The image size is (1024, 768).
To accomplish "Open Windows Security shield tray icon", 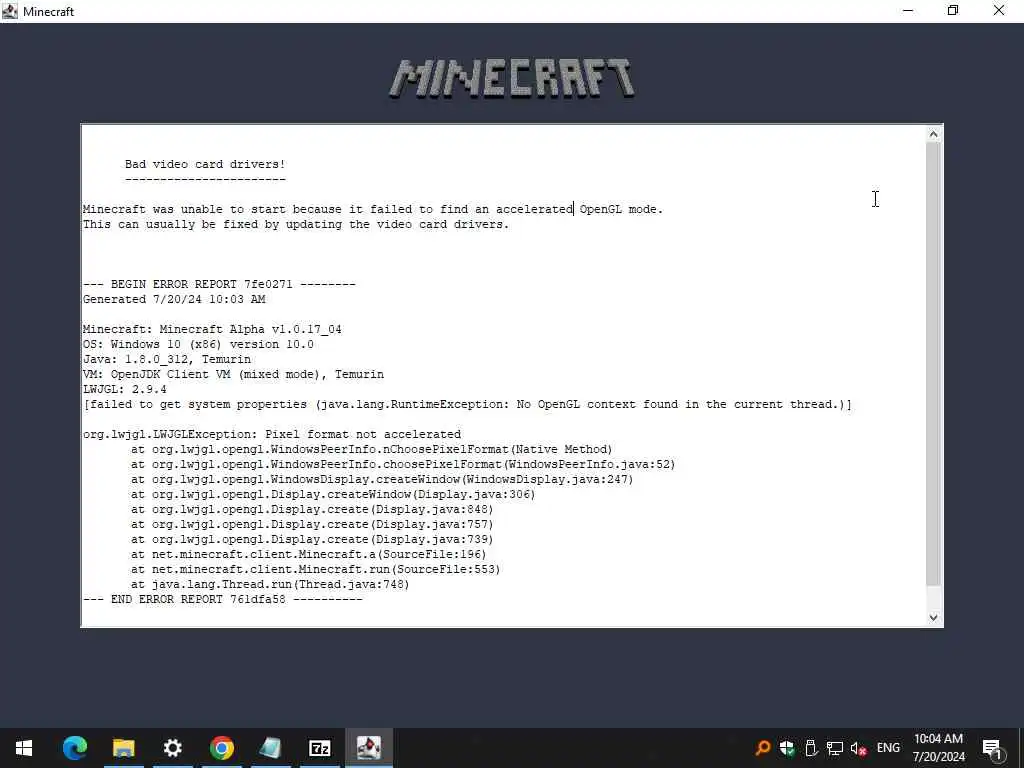I will (787, 748).
